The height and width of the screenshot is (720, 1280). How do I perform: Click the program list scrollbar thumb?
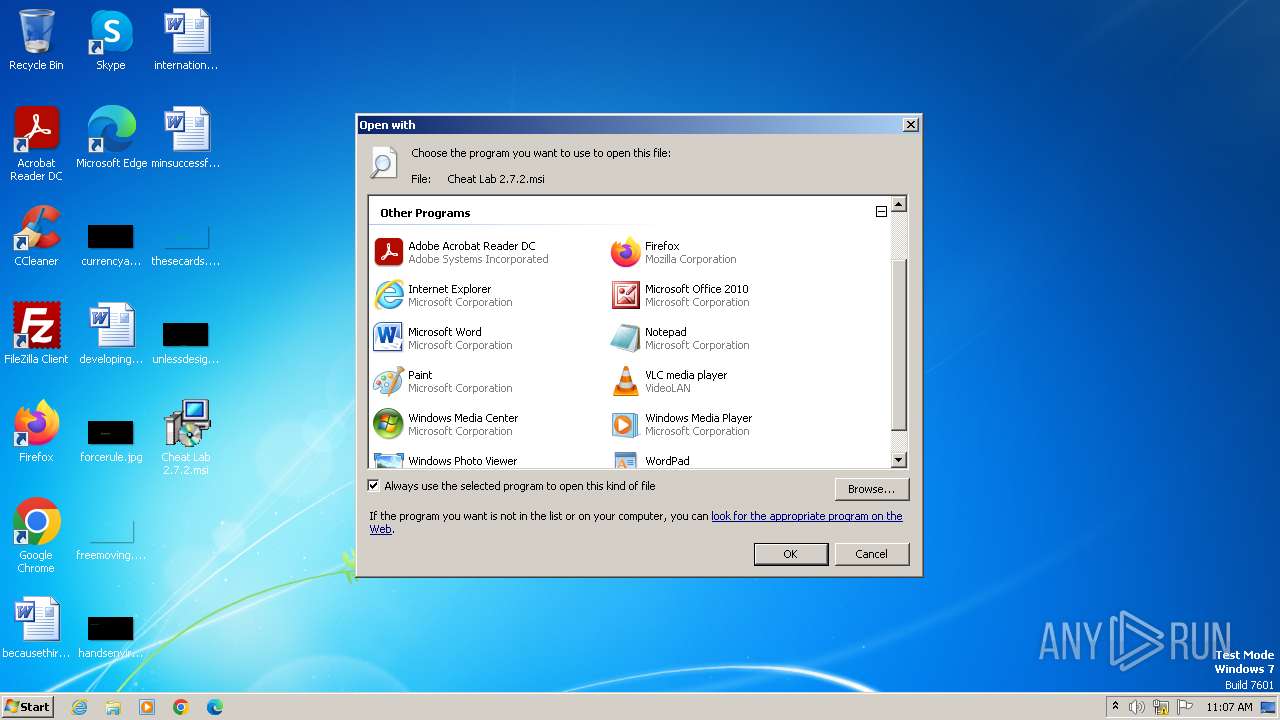pos(898,345)
